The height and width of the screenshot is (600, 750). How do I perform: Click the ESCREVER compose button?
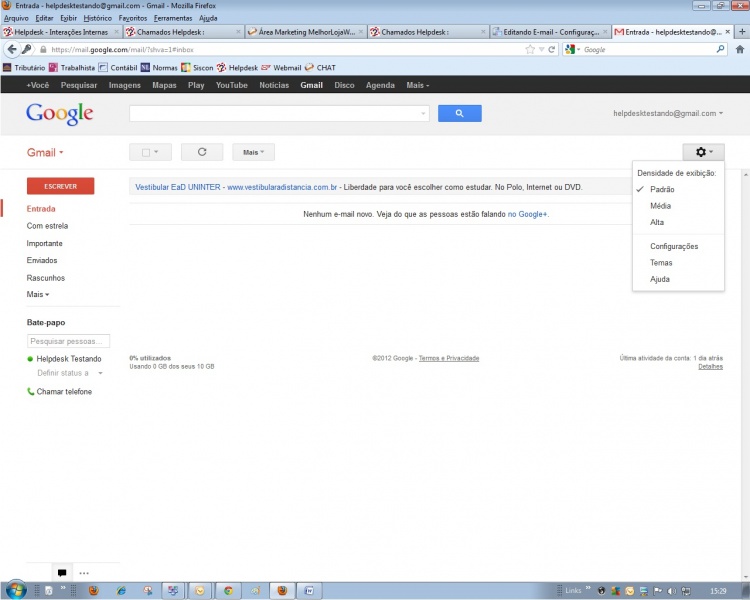[x=60, y=186]
